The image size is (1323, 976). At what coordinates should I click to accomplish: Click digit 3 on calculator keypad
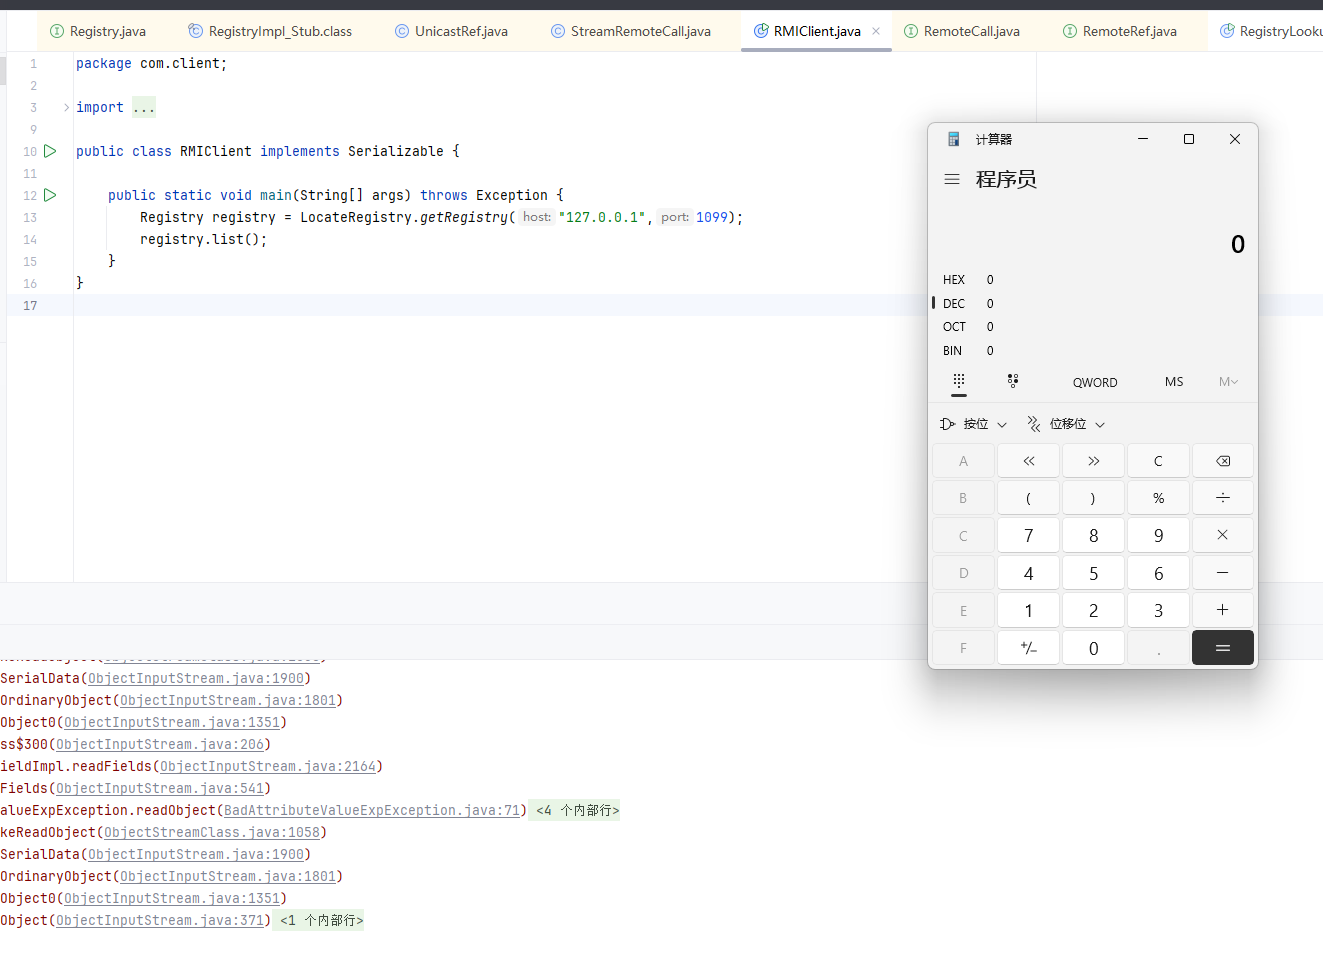1158,610
